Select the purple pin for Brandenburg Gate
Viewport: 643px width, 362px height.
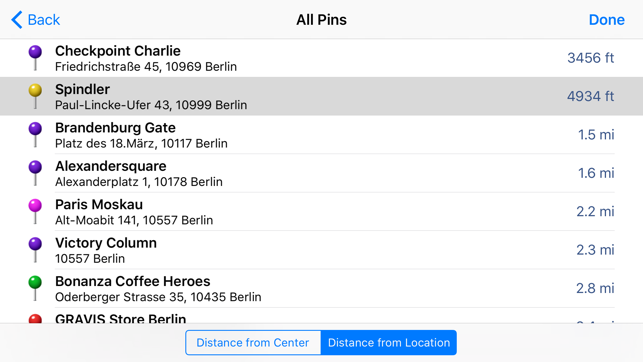(35, 134)
